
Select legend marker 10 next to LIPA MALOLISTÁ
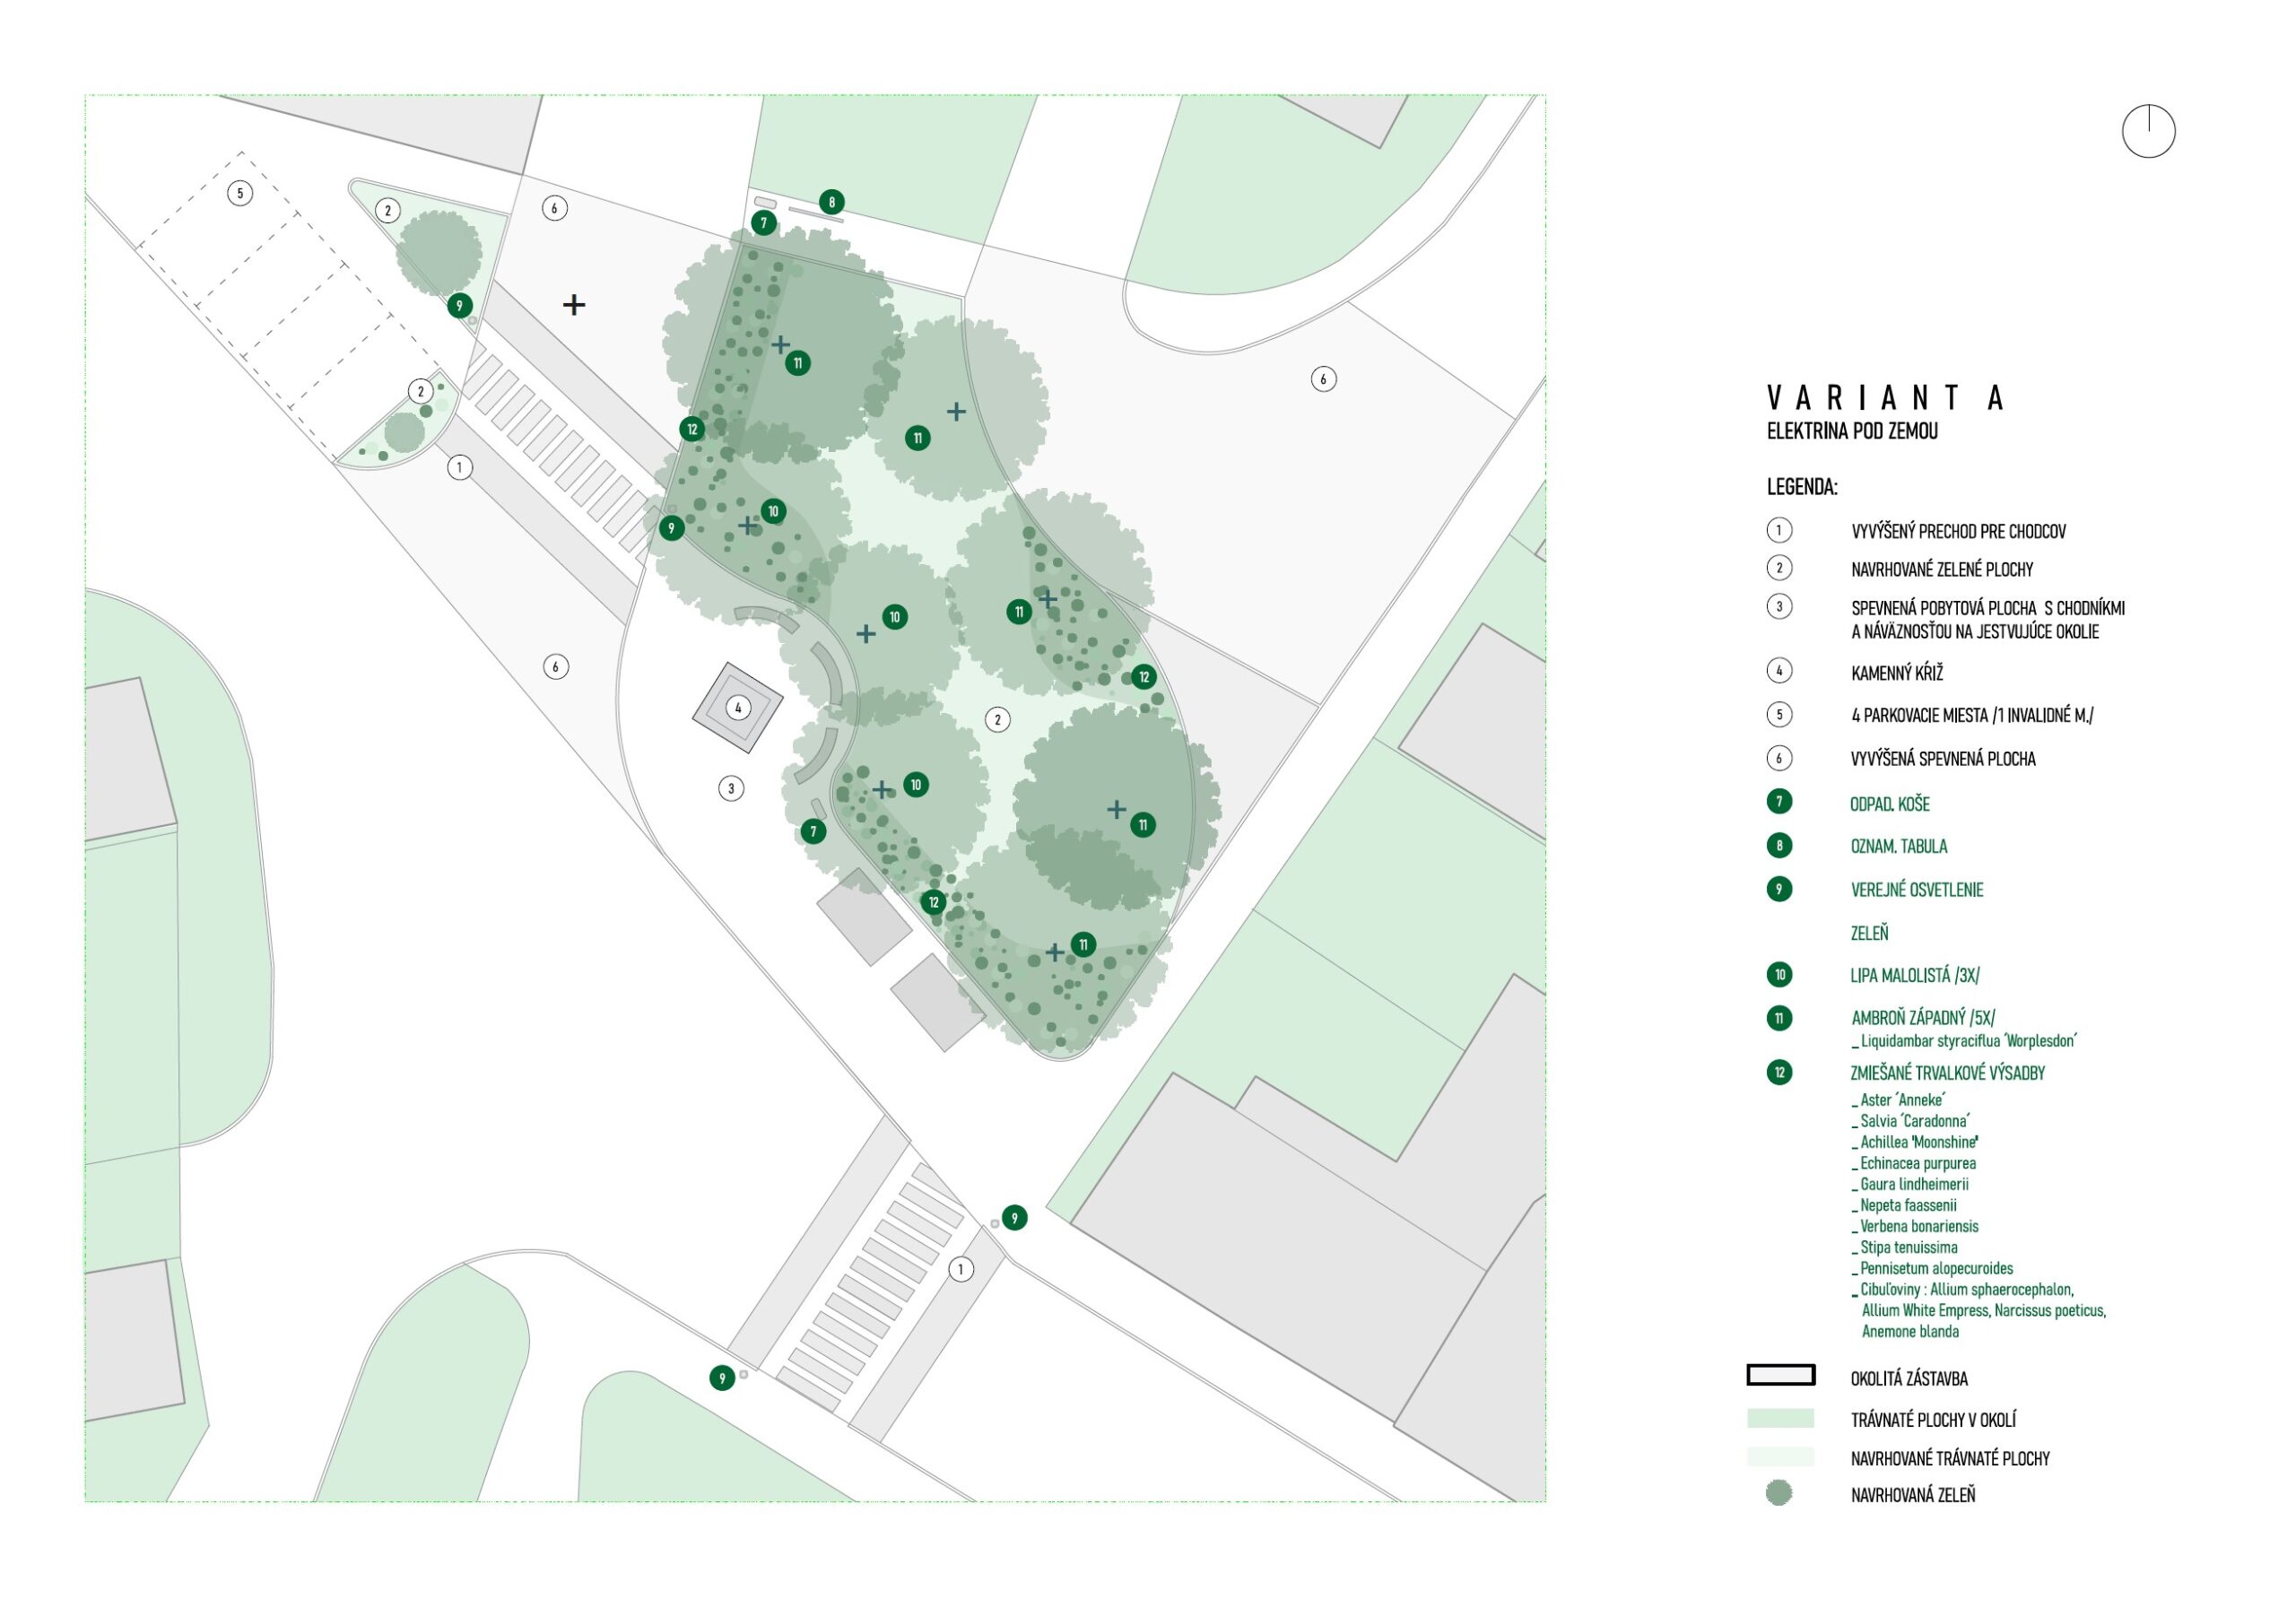1779,975
